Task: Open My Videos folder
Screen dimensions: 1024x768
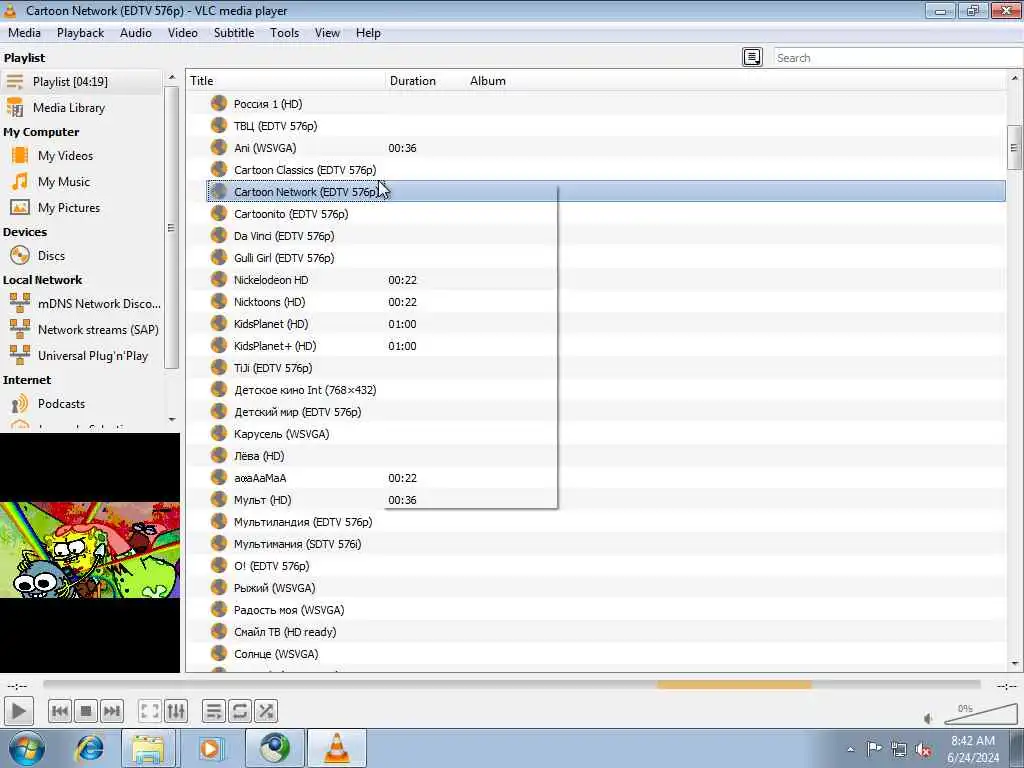Action: [x=82, y=155]
